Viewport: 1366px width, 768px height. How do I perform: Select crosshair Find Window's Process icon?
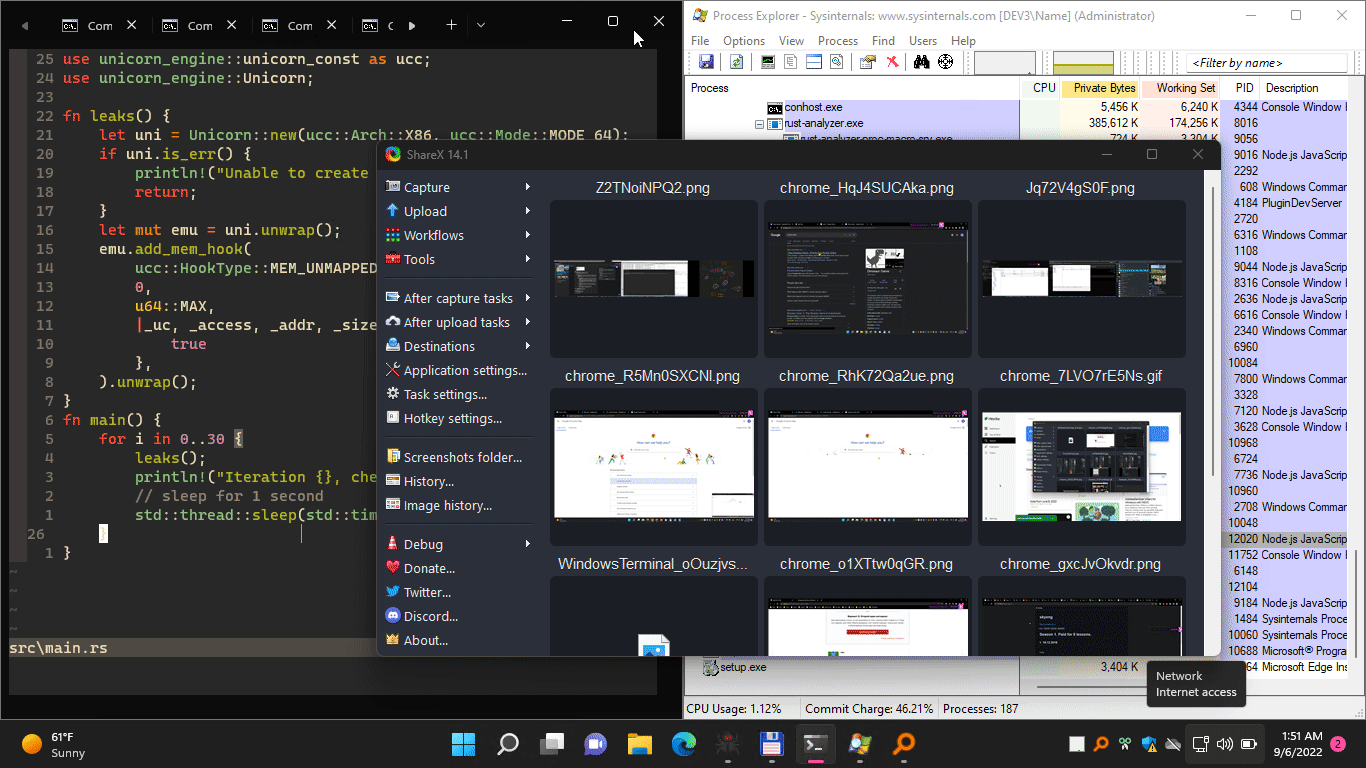(946, 62)
